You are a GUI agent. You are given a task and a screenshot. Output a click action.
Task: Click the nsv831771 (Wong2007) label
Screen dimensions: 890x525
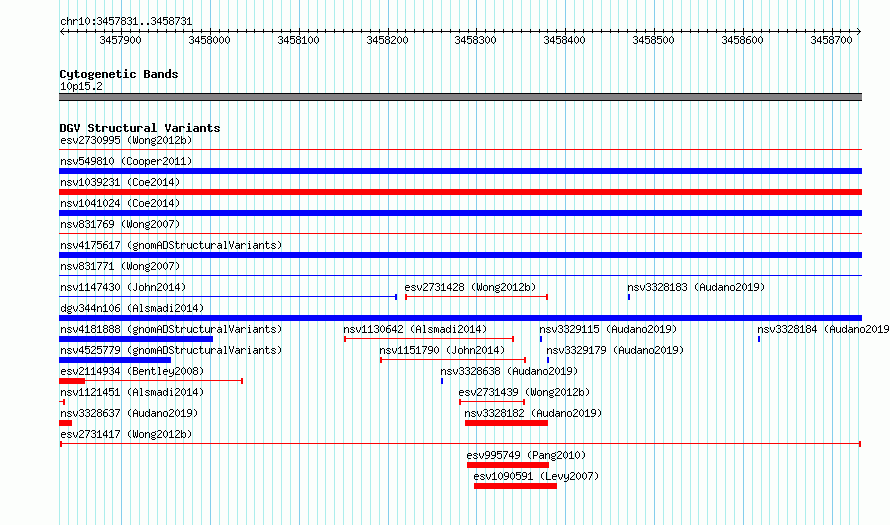tap(120, 266)
